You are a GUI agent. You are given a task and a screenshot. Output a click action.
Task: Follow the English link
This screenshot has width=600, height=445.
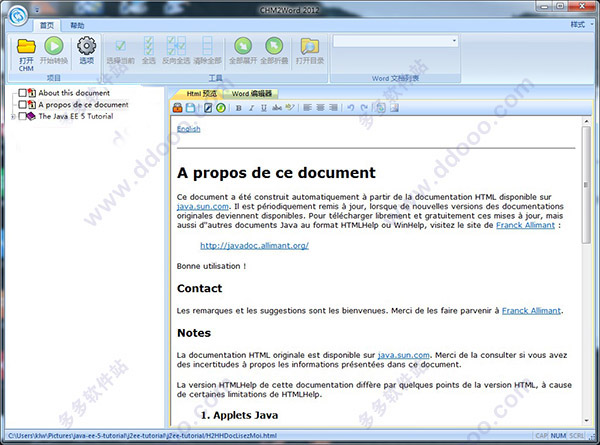click(188, 129)
